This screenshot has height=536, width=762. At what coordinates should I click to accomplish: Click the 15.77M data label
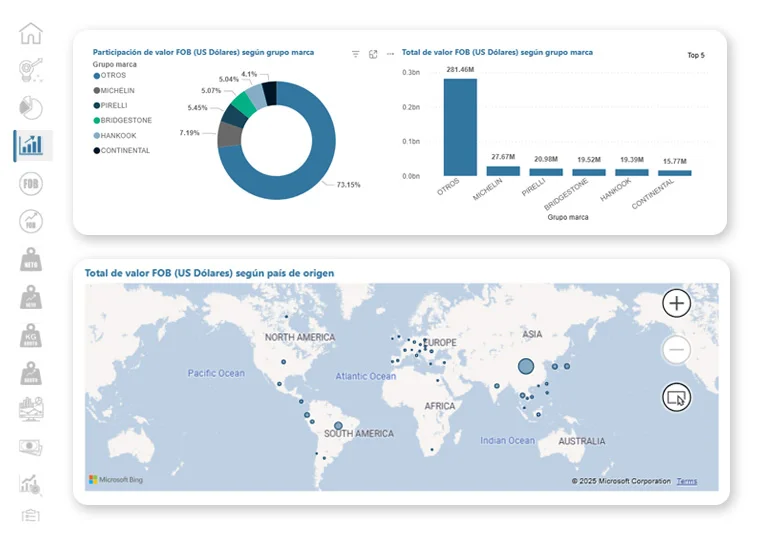675,161
